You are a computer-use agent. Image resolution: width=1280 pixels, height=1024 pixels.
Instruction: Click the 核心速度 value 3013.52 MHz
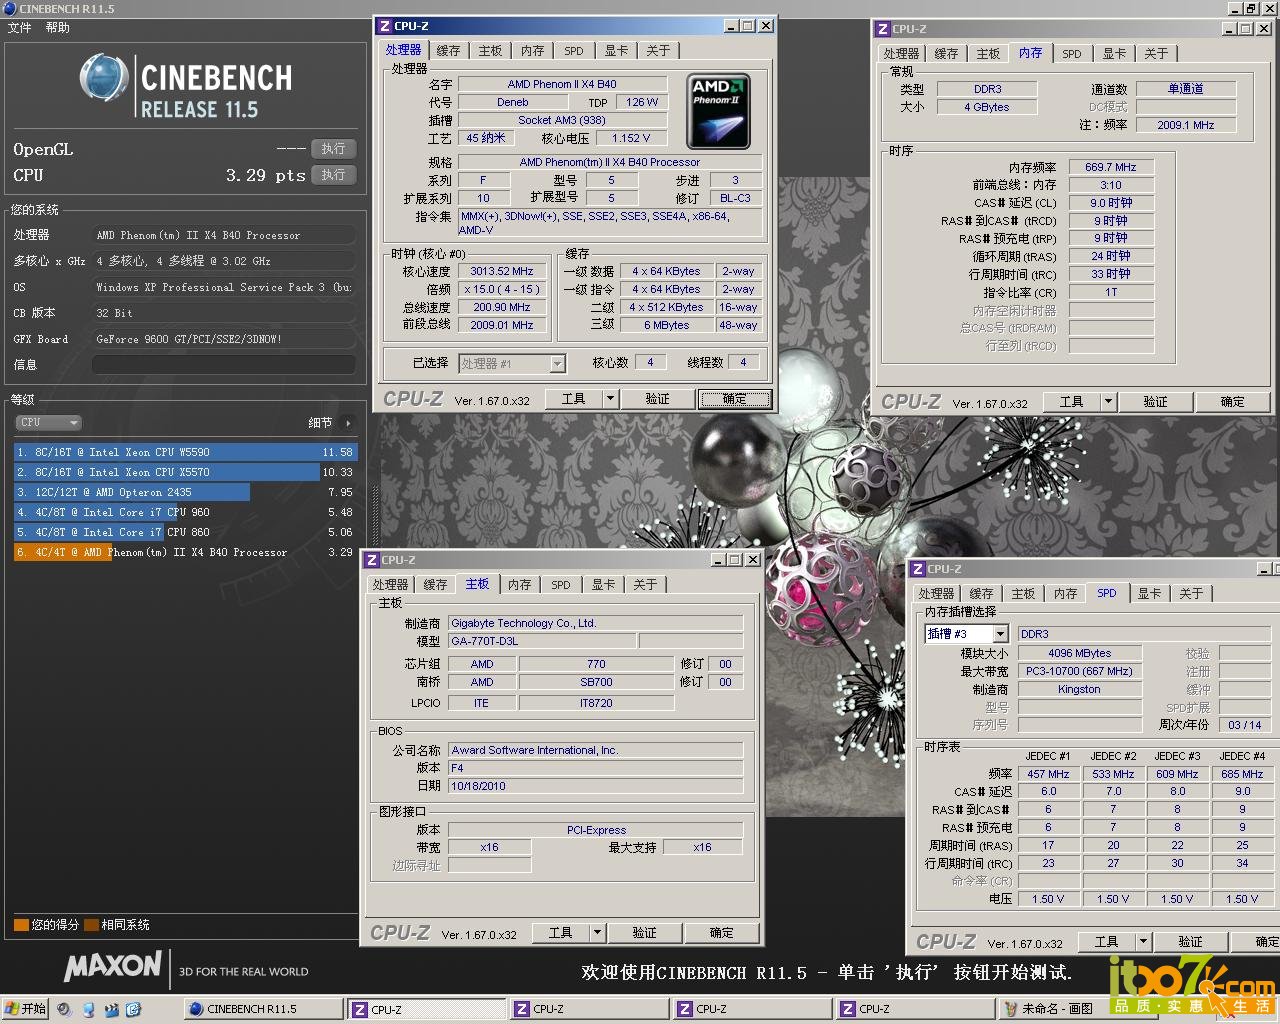coord(502,271)
